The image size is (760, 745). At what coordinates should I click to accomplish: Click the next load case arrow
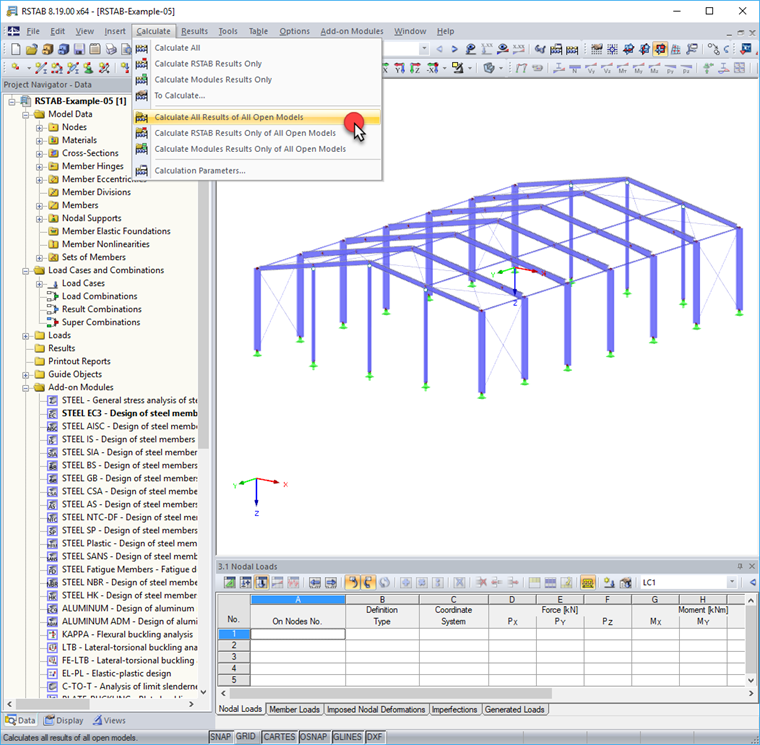click(x=454, y=49)
